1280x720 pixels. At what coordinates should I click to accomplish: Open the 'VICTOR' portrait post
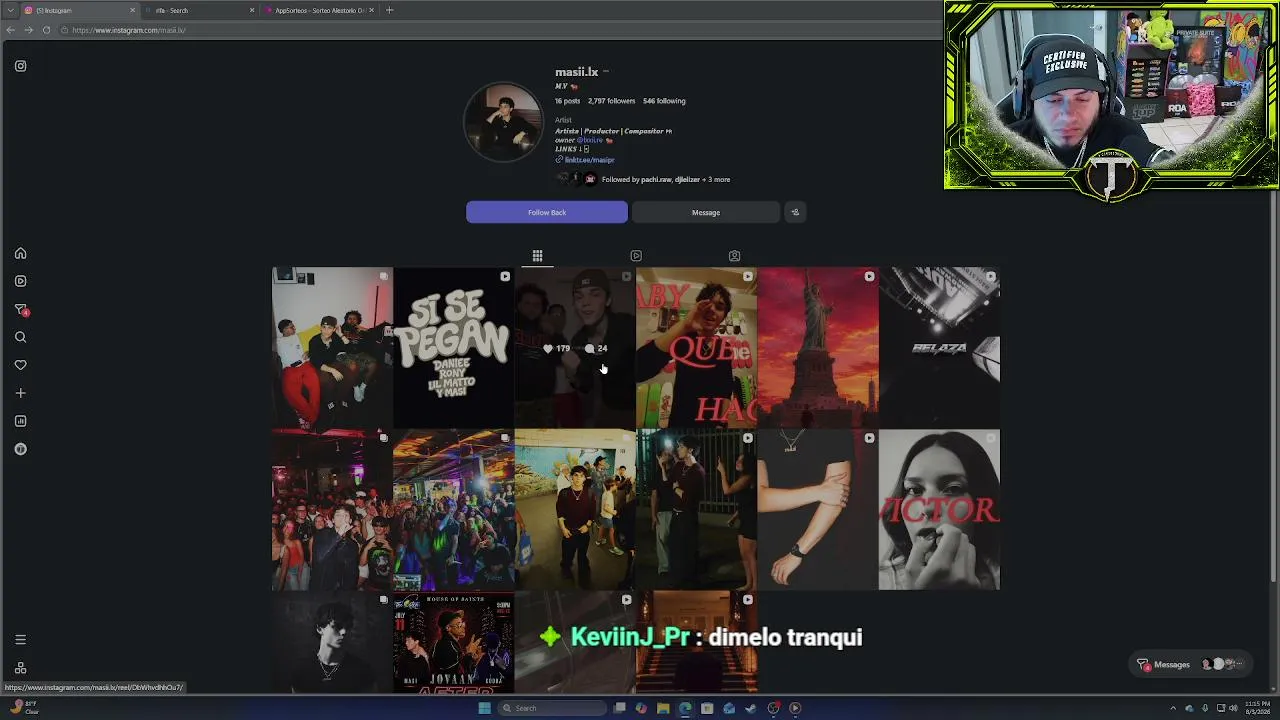939,509
